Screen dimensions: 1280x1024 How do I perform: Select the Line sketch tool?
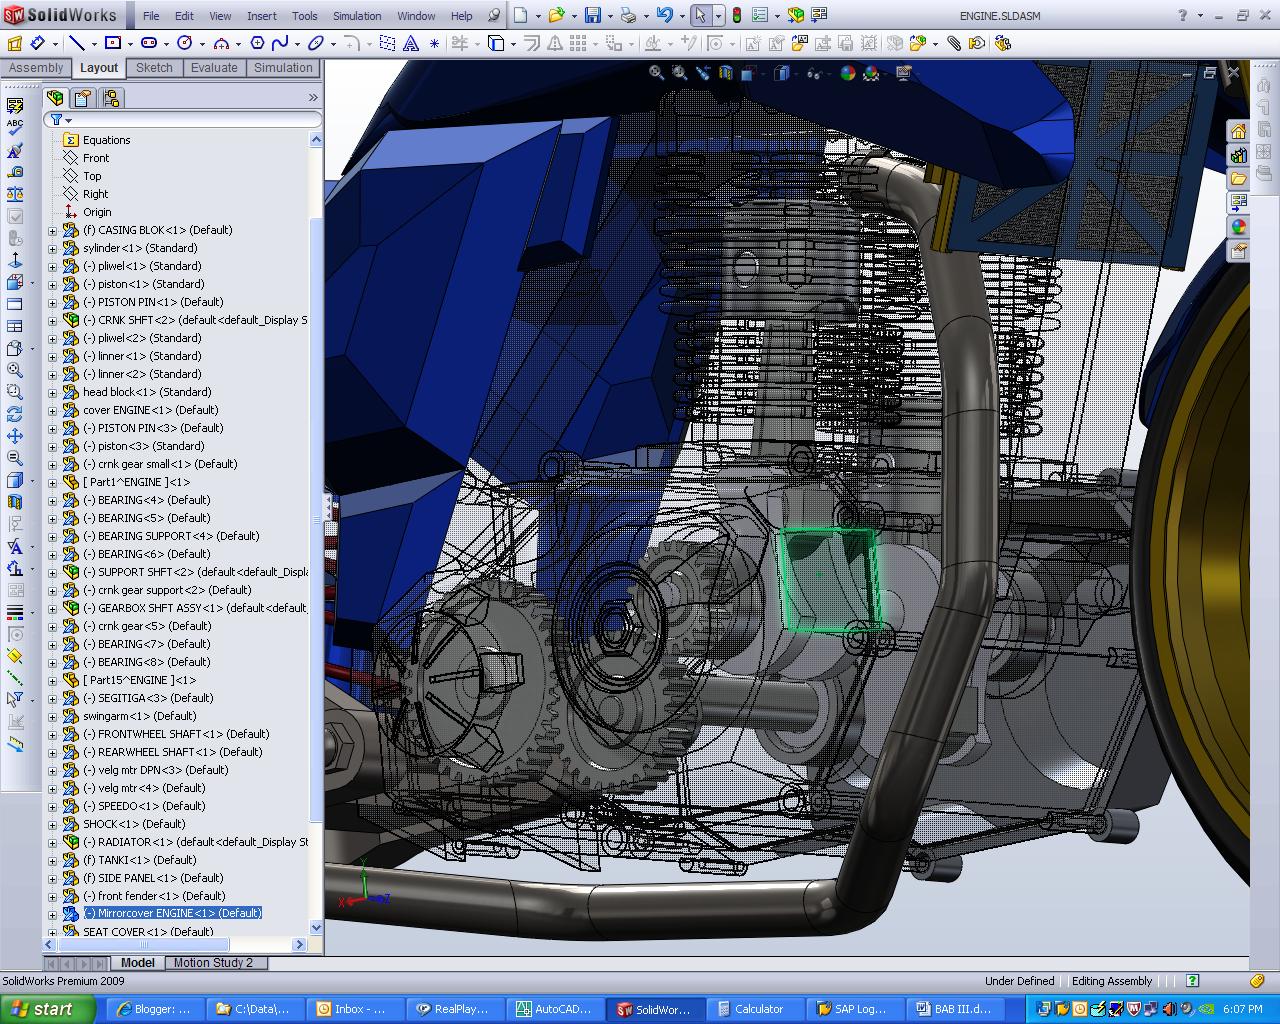(x=75, y=43)
